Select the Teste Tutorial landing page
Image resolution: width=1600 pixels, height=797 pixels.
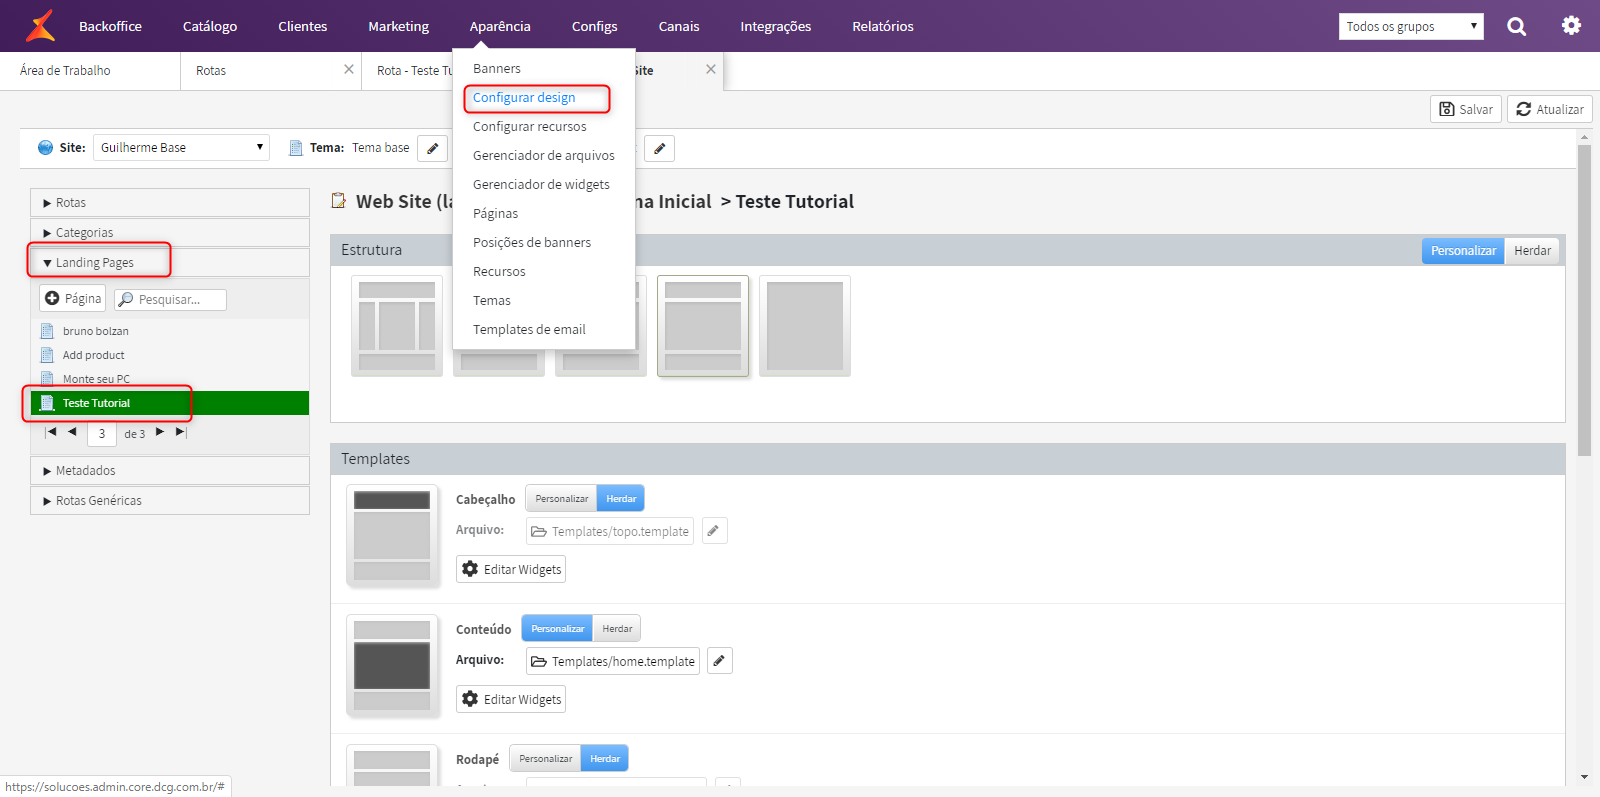click(170, 403)
